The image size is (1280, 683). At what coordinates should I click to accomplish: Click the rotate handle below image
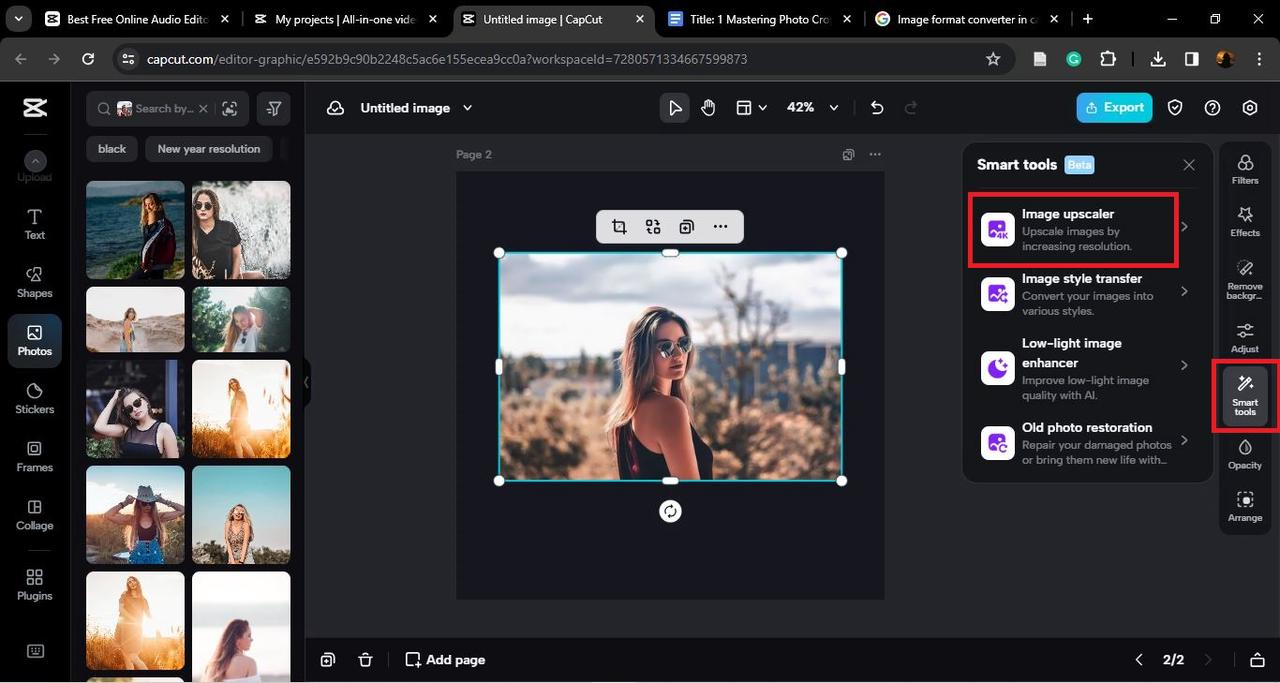[x=670, y=511]
